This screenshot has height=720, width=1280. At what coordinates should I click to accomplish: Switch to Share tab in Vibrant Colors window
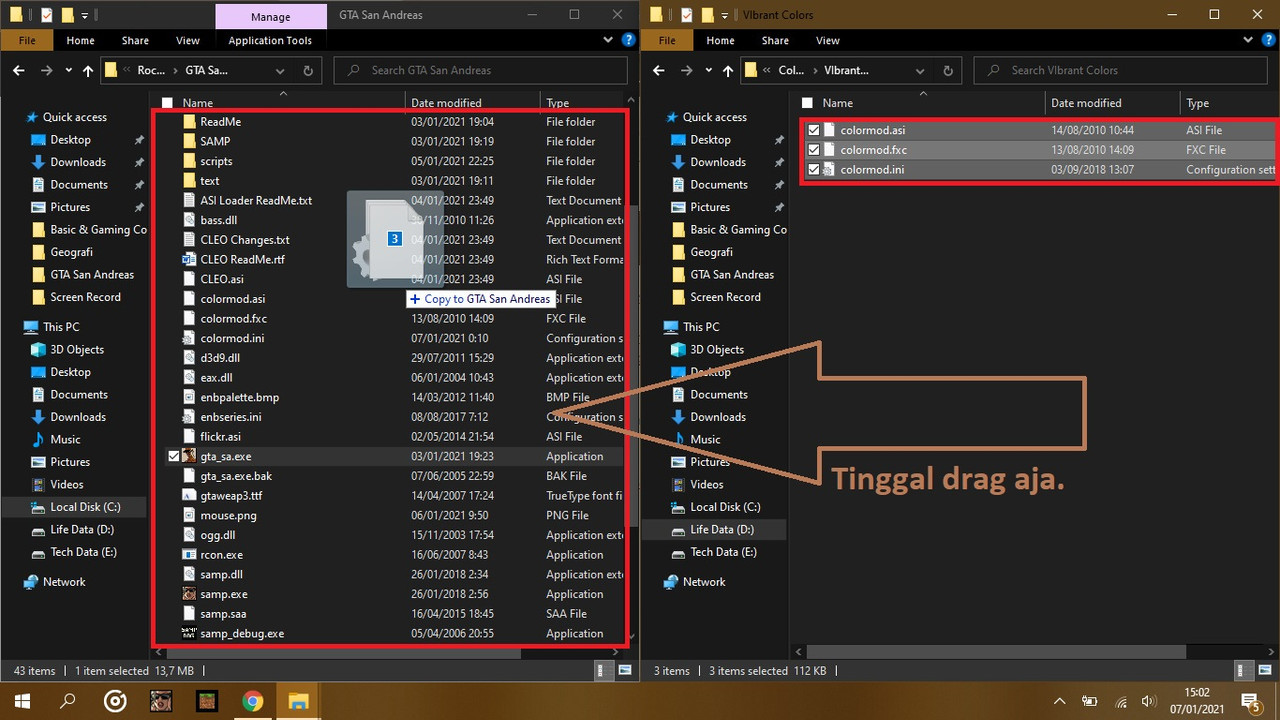(x=775, y=41)
